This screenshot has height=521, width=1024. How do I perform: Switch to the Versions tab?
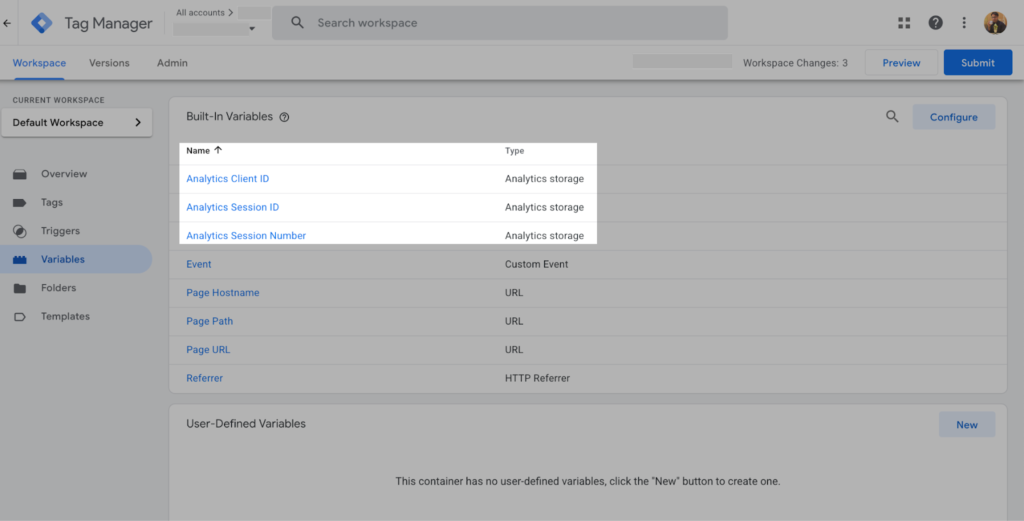(109, 63)
